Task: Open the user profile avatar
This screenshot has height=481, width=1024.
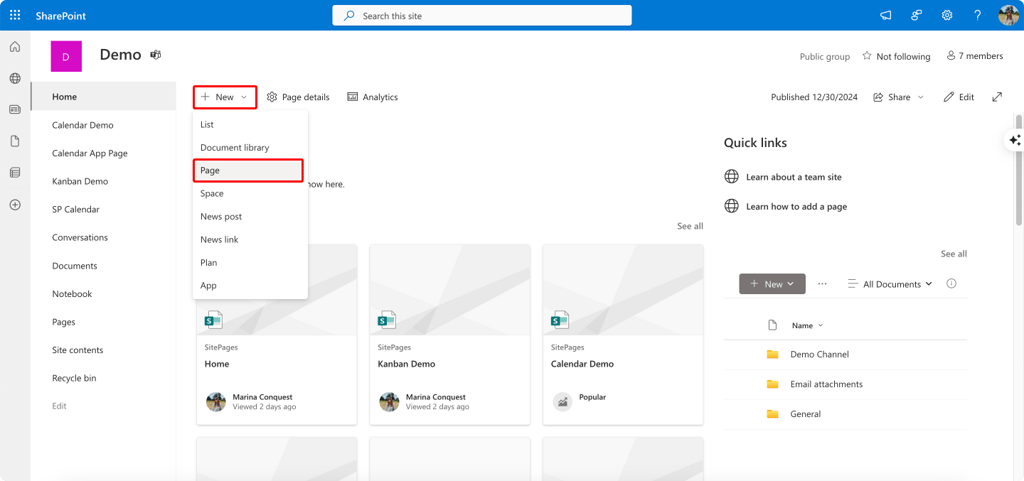Action: (x=1008, y=16)
